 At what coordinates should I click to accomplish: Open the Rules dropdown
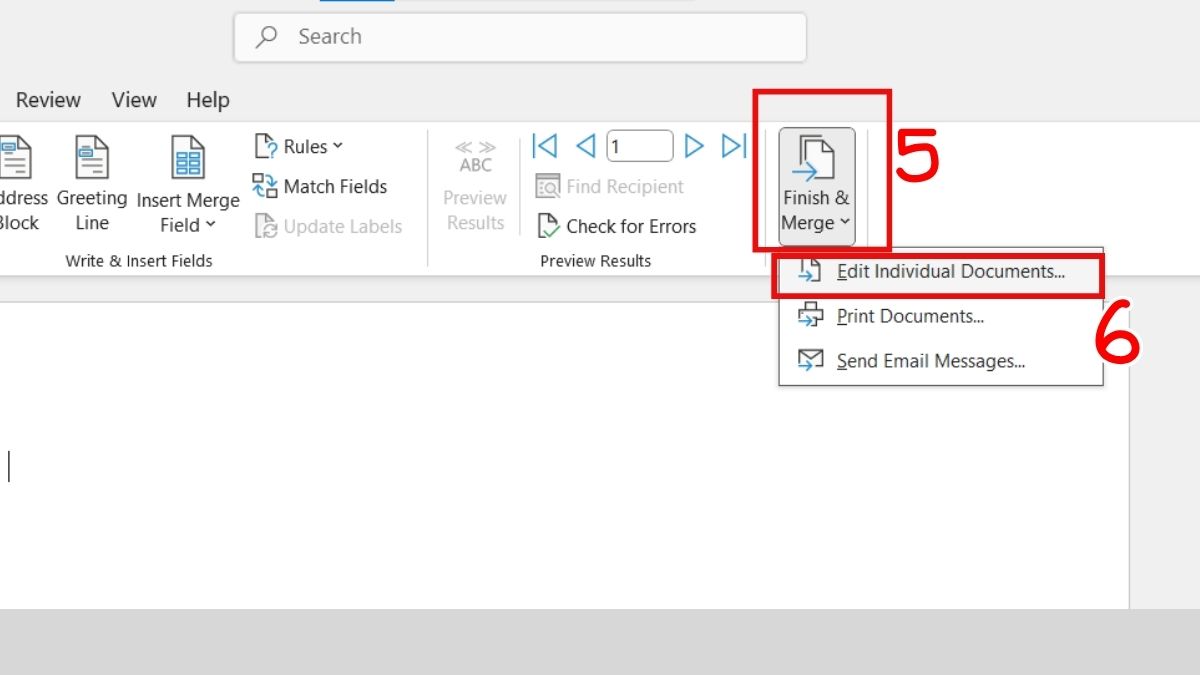(298, 146)
